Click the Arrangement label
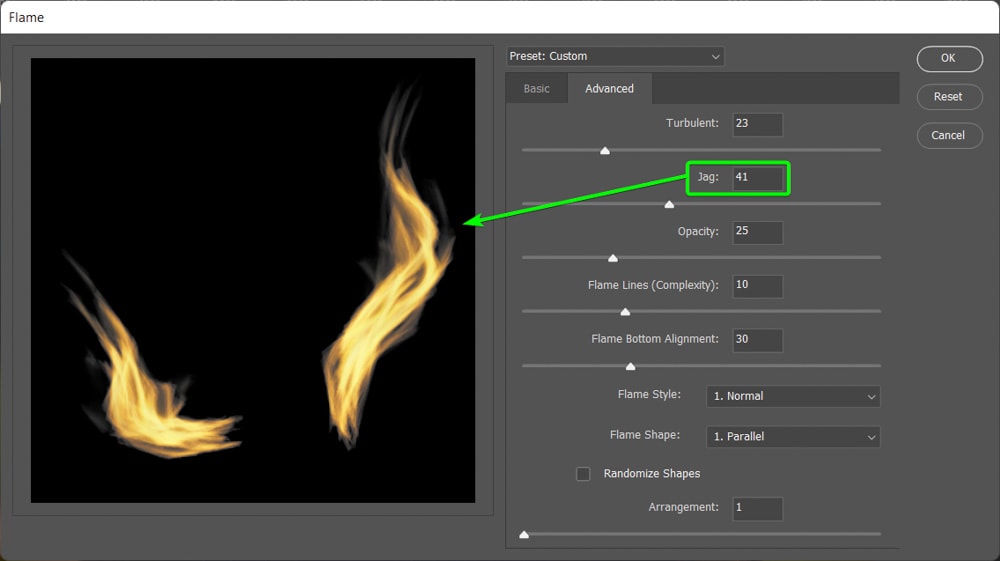Image resolution: width=1000 pixels, height=561 pixels. (x=683, y=507)
